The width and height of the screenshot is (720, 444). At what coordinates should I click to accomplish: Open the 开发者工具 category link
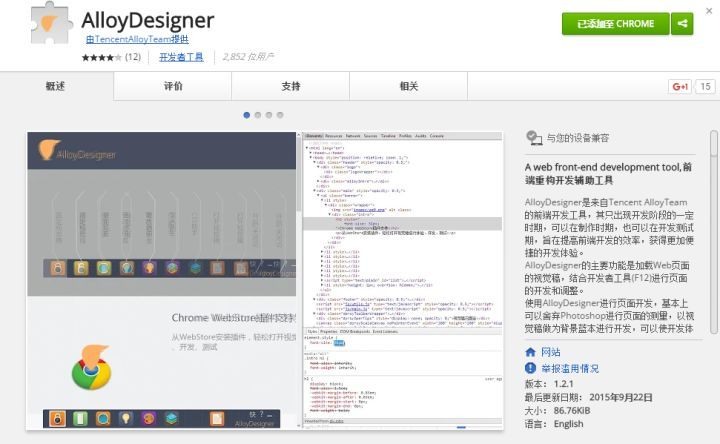tap(181, 57)
